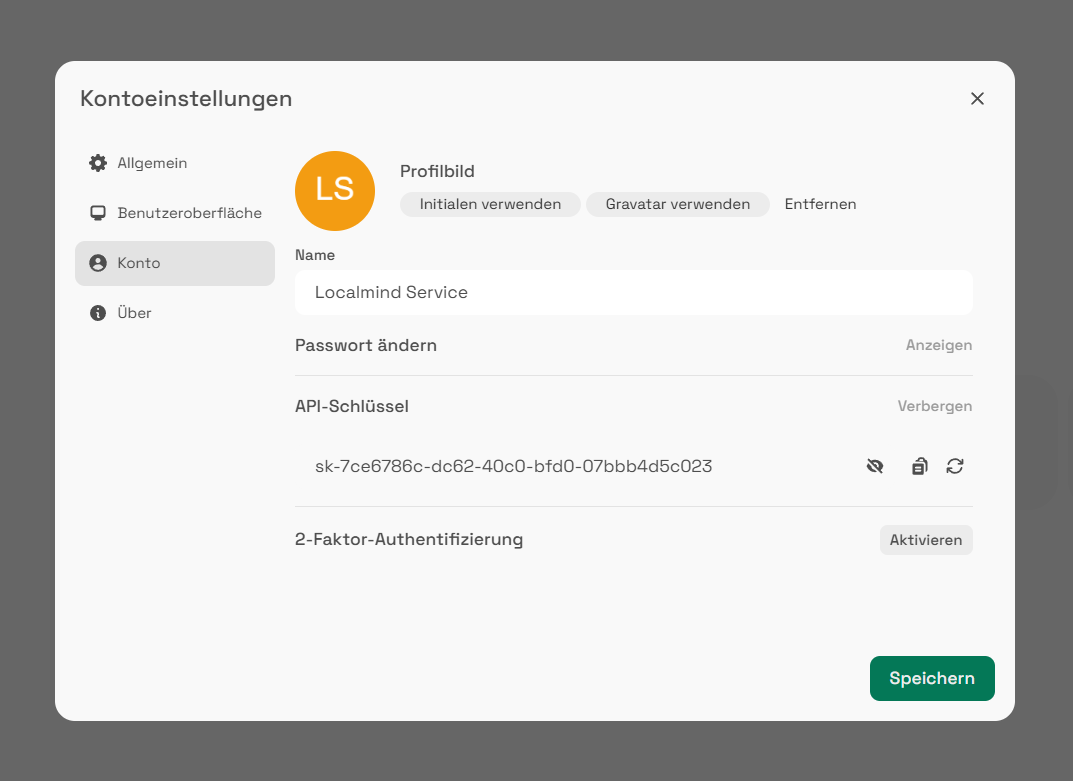
Task: Select the Benutzeroberfläche monitor icon
Action: pyautogui.click(x=98, y=213)
